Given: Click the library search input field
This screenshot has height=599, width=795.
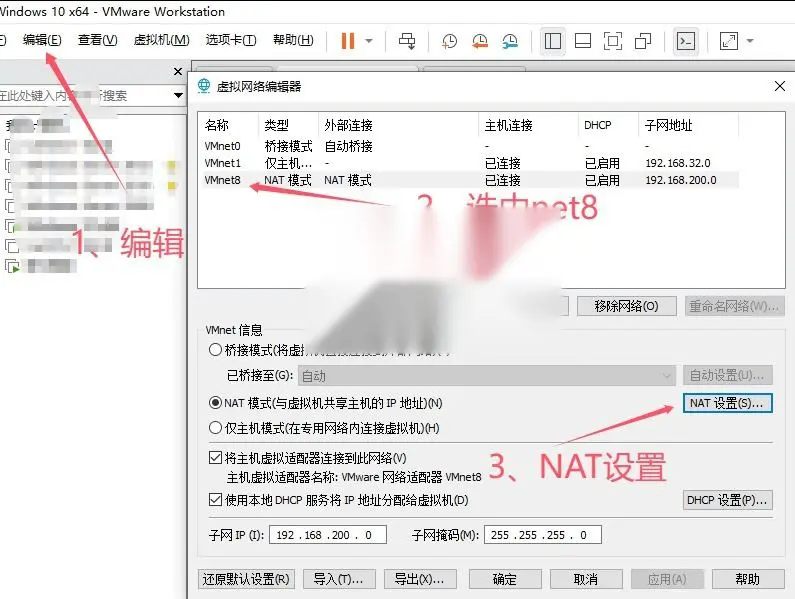Looking at the screenshot, I should click(x=84, y=95).
